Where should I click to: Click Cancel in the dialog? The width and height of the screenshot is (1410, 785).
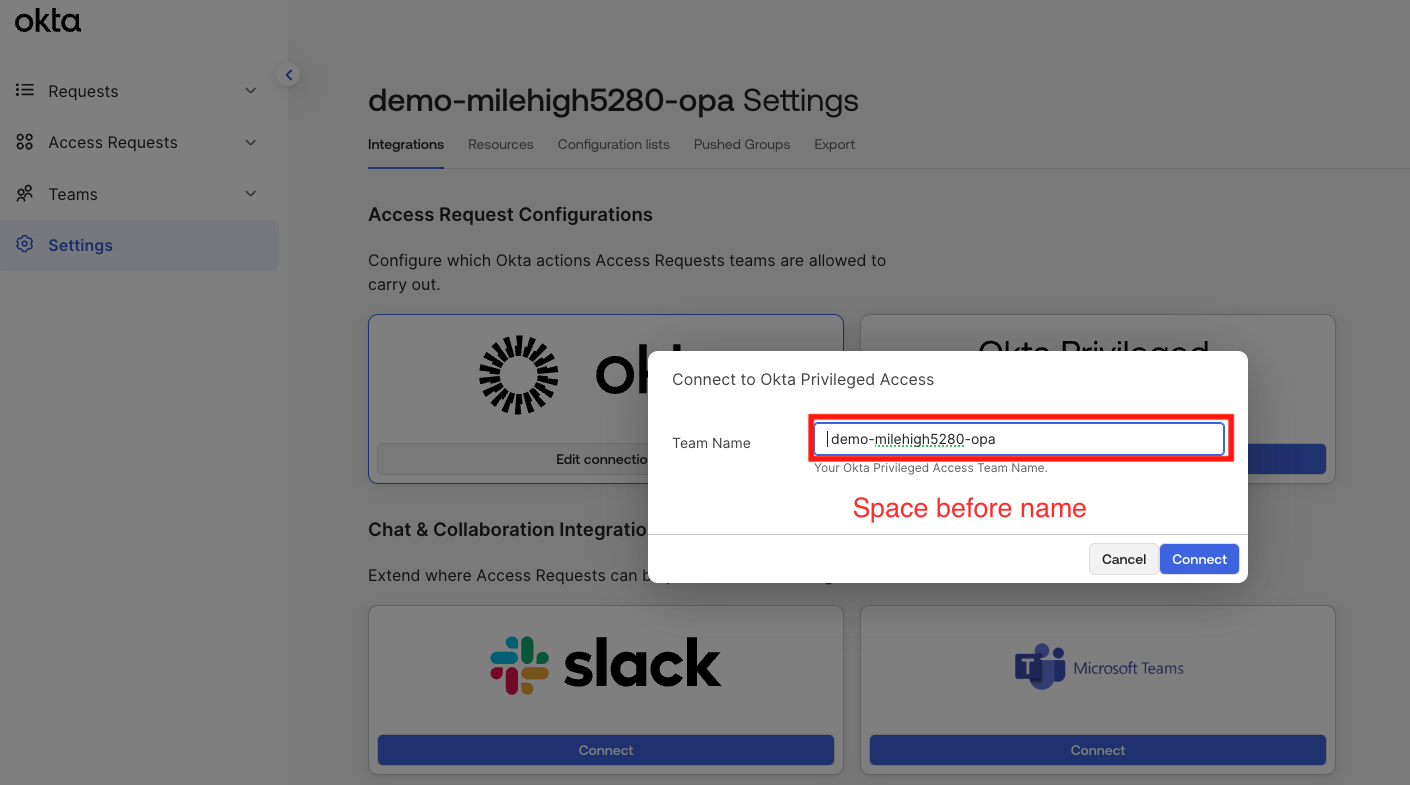pyautogui.click(x=1124, y=559)
